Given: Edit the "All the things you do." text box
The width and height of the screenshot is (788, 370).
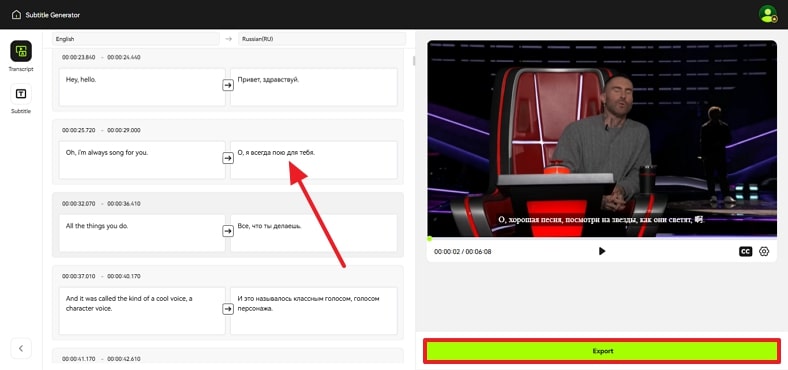Looking at the screenshot, I should pyautogui.click(x=142, y=233).
